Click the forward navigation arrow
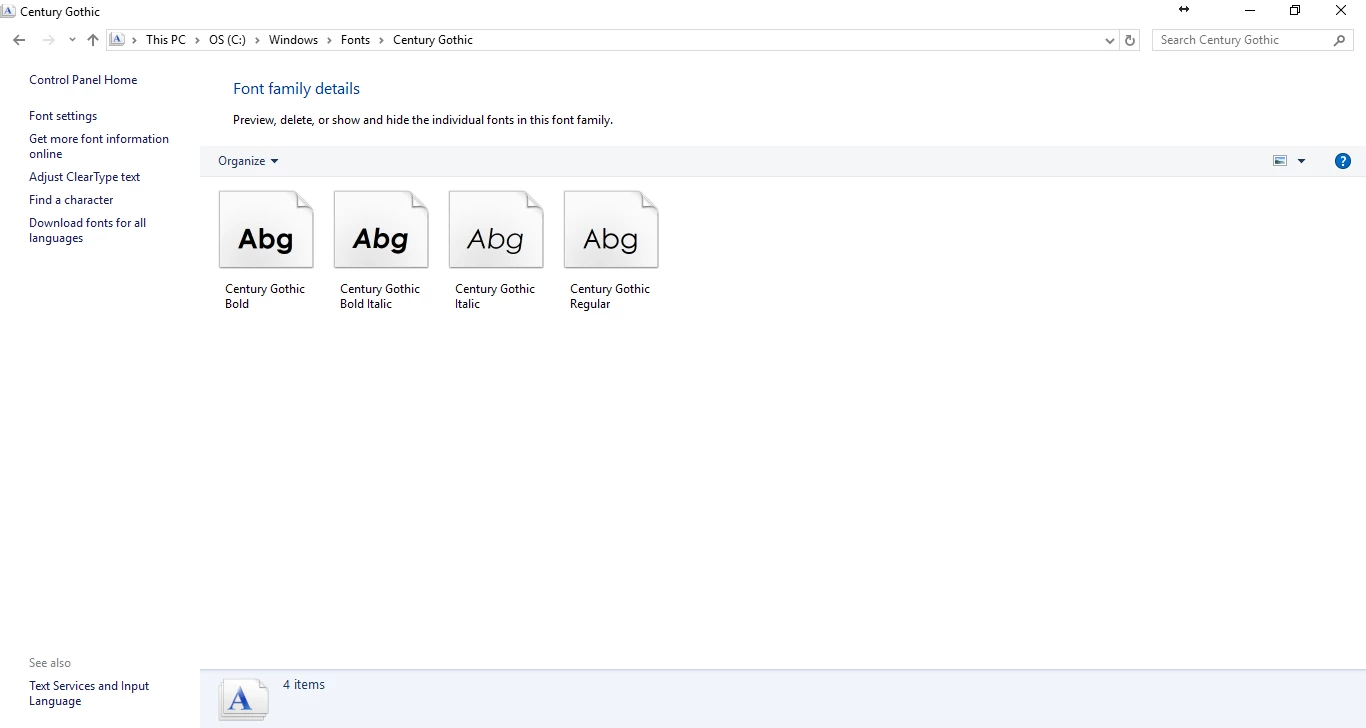This screenshot has width=1366, height=728. click(x=48, y=40)
